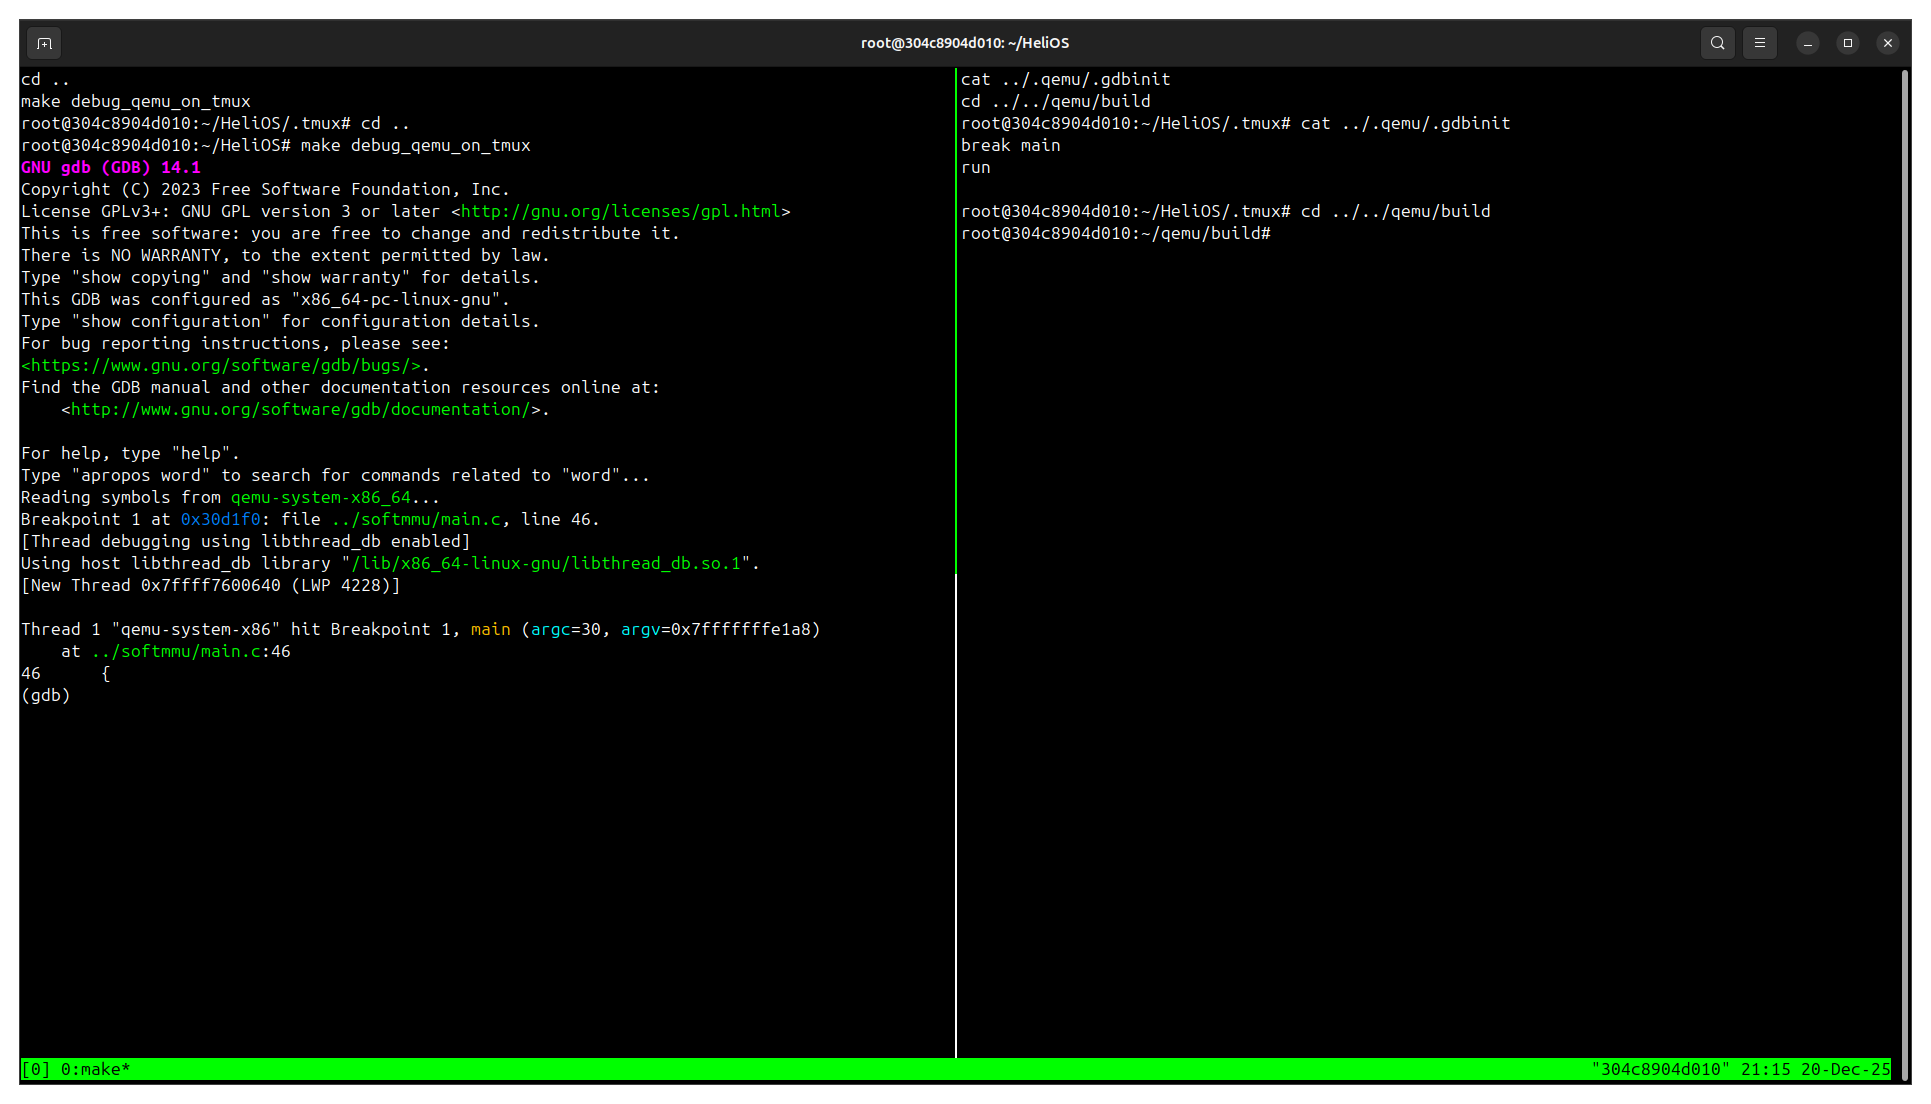Click the highlighted main function name

[490, 629]
